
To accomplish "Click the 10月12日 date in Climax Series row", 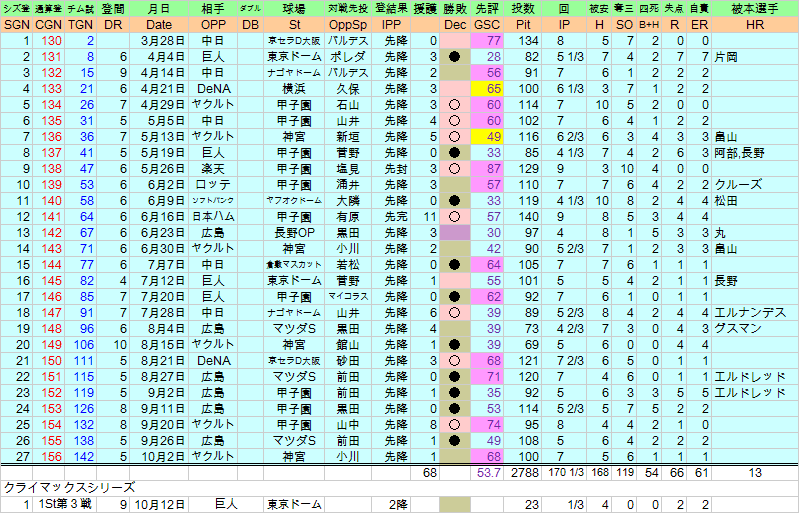I will pos(158,505).
